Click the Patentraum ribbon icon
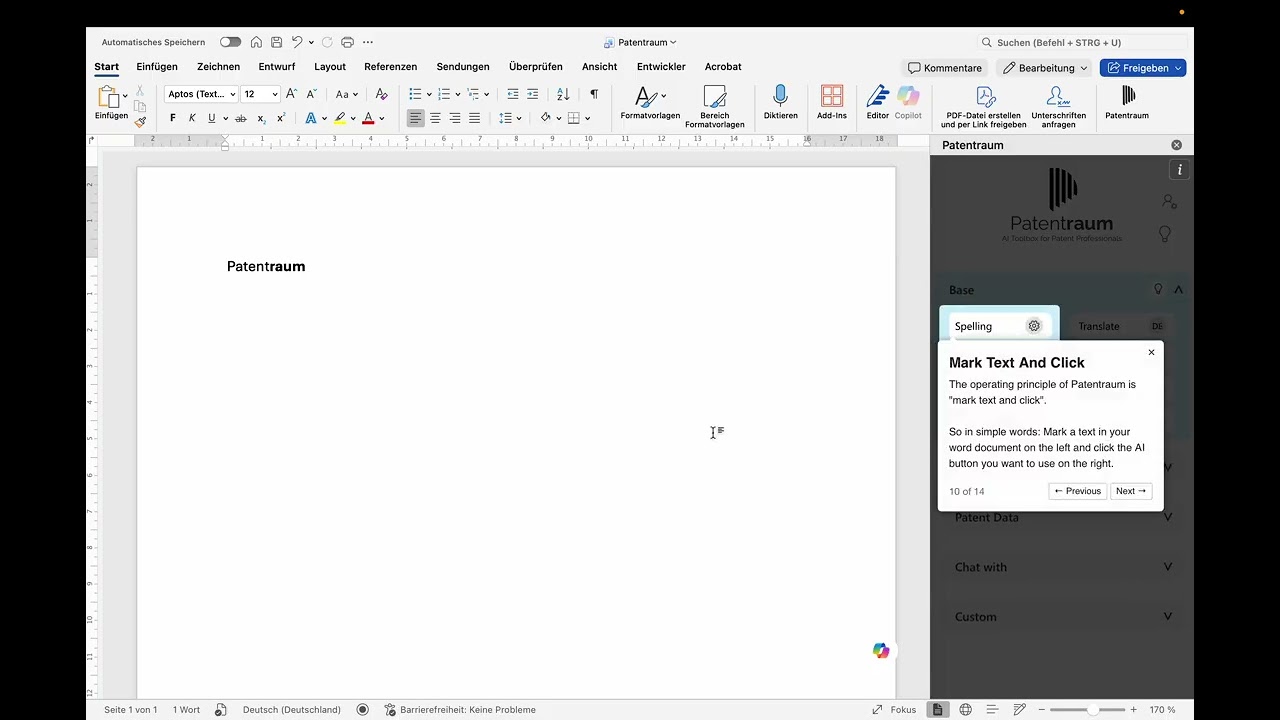The image size is (1280, 720). click(1127, 102)
